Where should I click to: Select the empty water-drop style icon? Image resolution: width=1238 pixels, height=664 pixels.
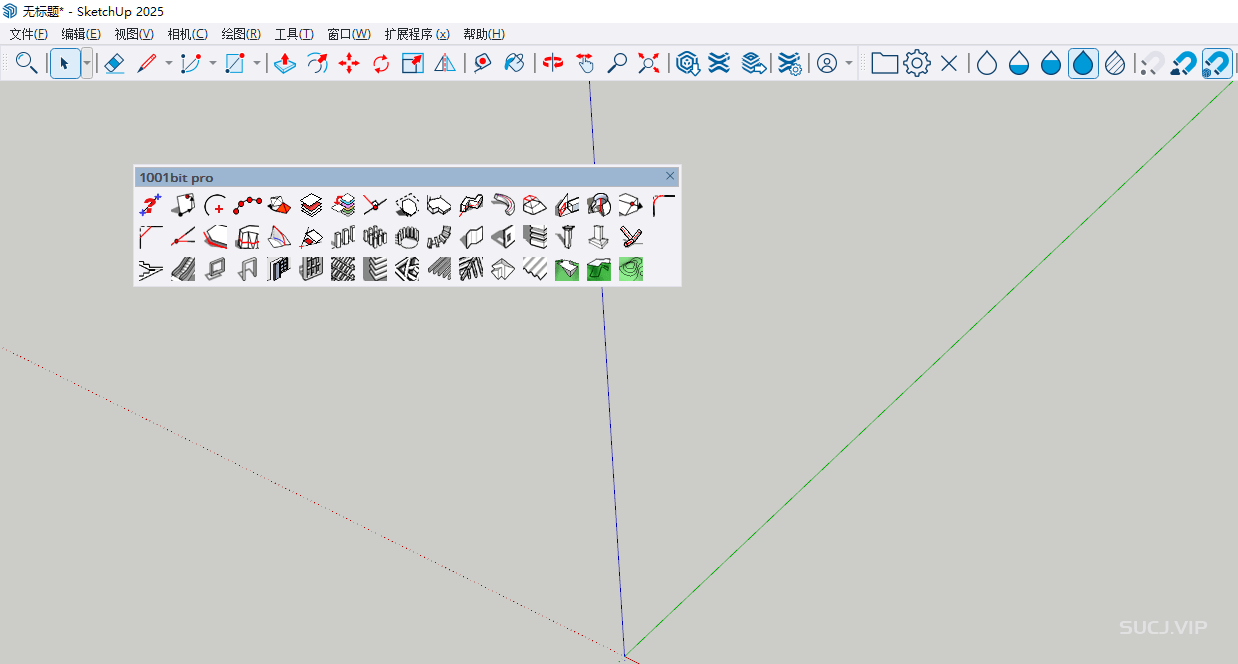pyautogui.click(x=987, y=63)
